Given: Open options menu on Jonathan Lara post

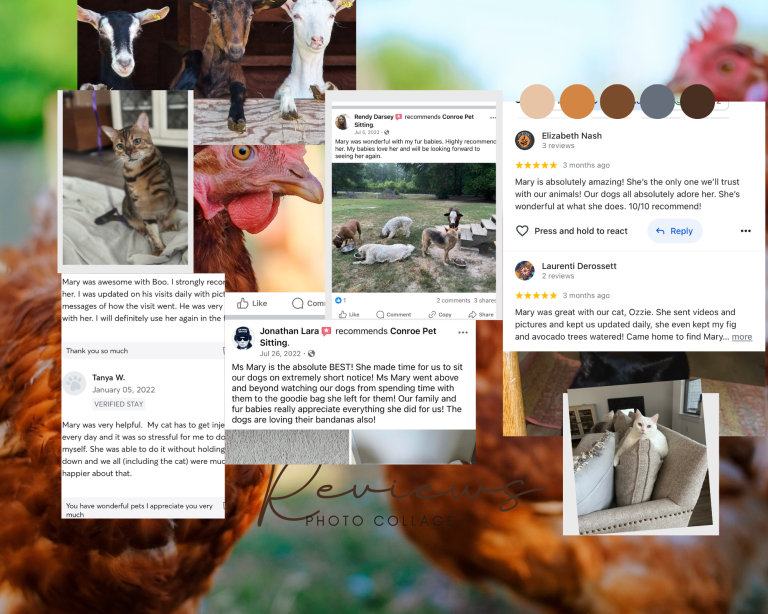Looking at the screenshot, I should [463, 332].
